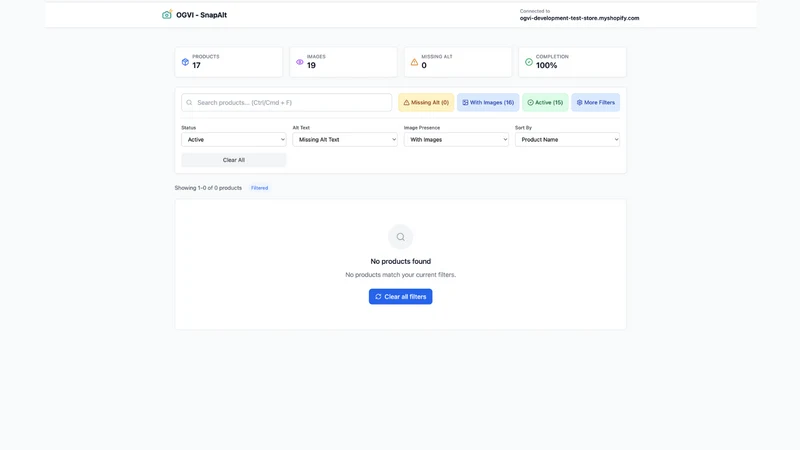800x450 pixels.
Task: Click the Missing Alt warning triangle icon
Action: point(414,62)
